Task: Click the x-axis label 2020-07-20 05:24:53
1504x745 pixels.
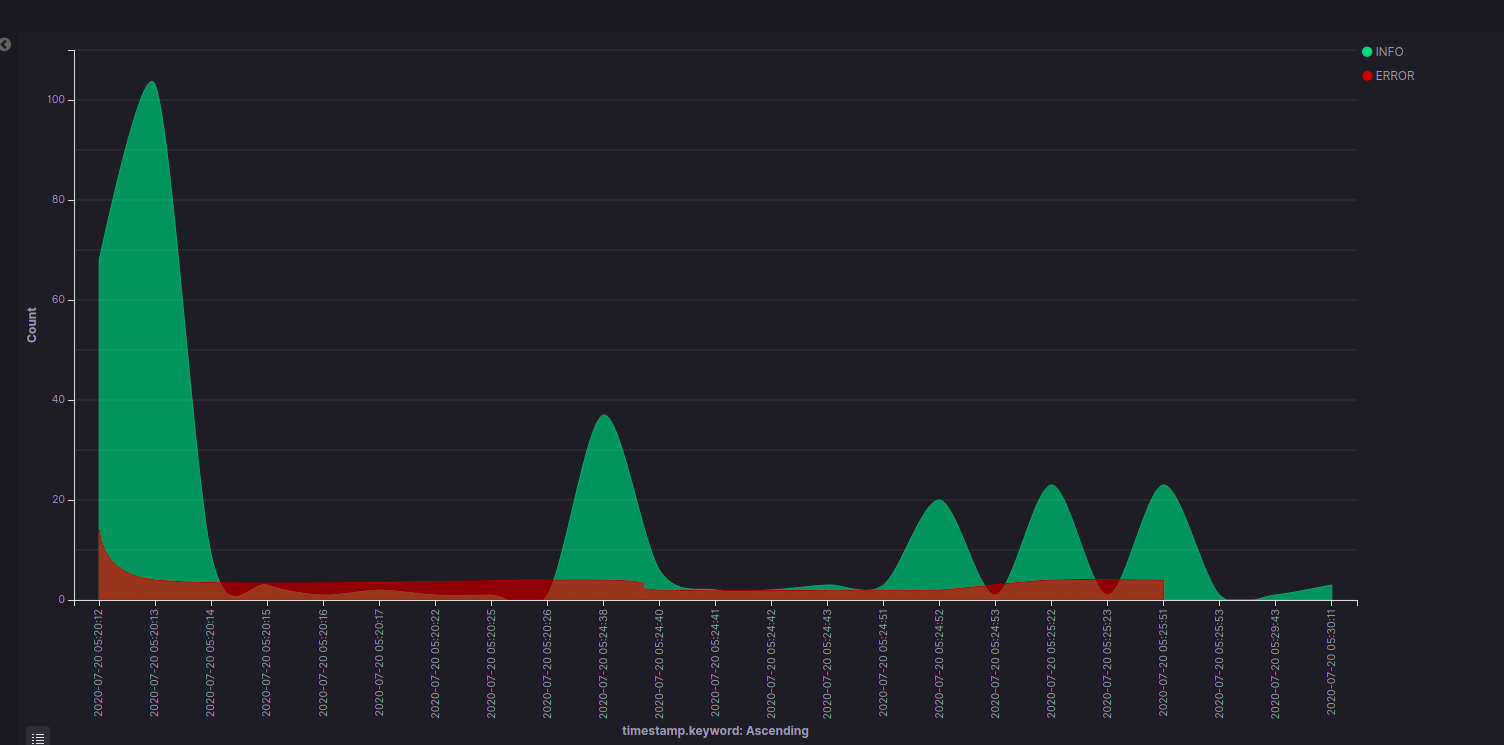Action: (995, 662)
